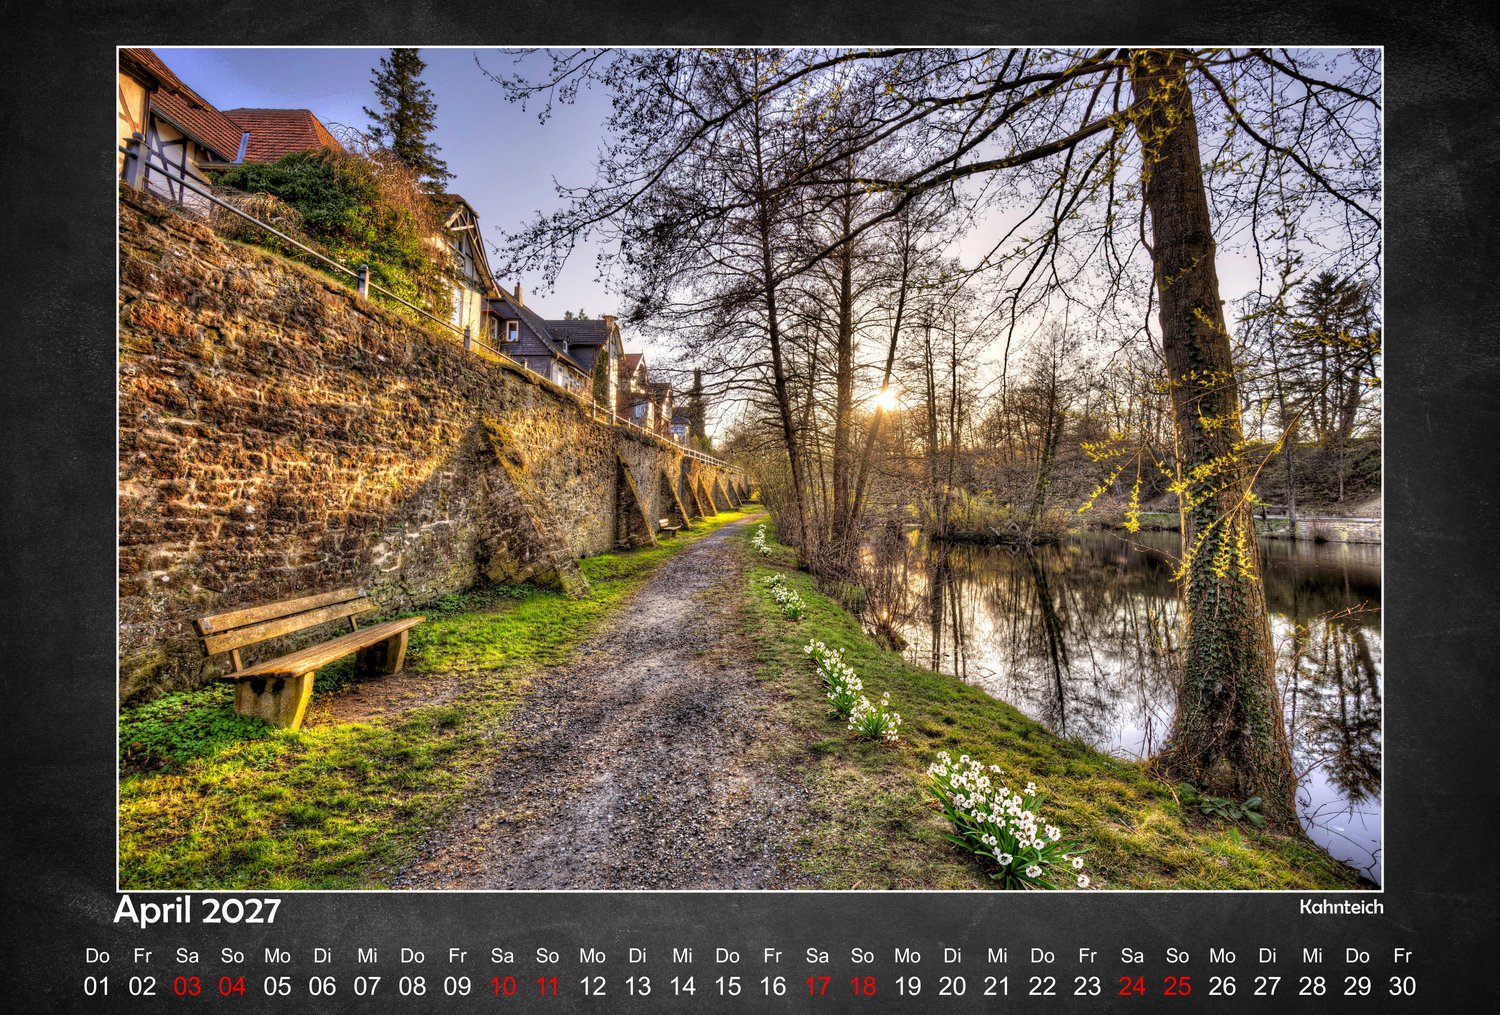Select date 20
Viewport: 1500px width, 1015px height.
pos(952,986)
